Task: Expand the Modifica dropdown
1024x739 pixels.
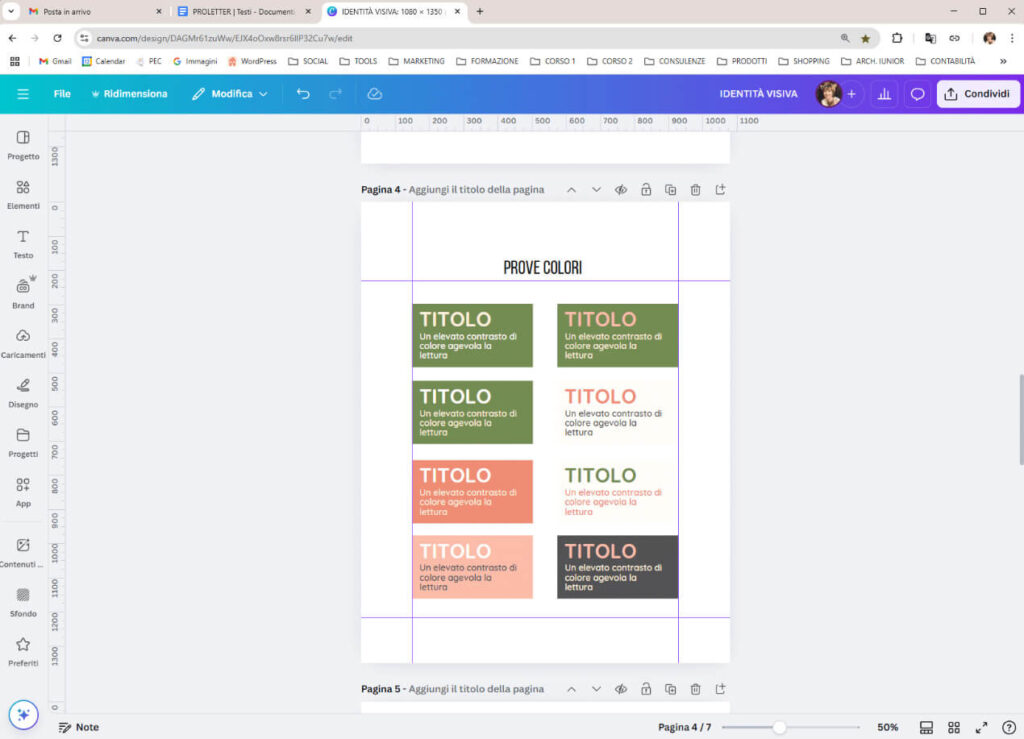Action: pyautogui.click(x=230, y=94)
